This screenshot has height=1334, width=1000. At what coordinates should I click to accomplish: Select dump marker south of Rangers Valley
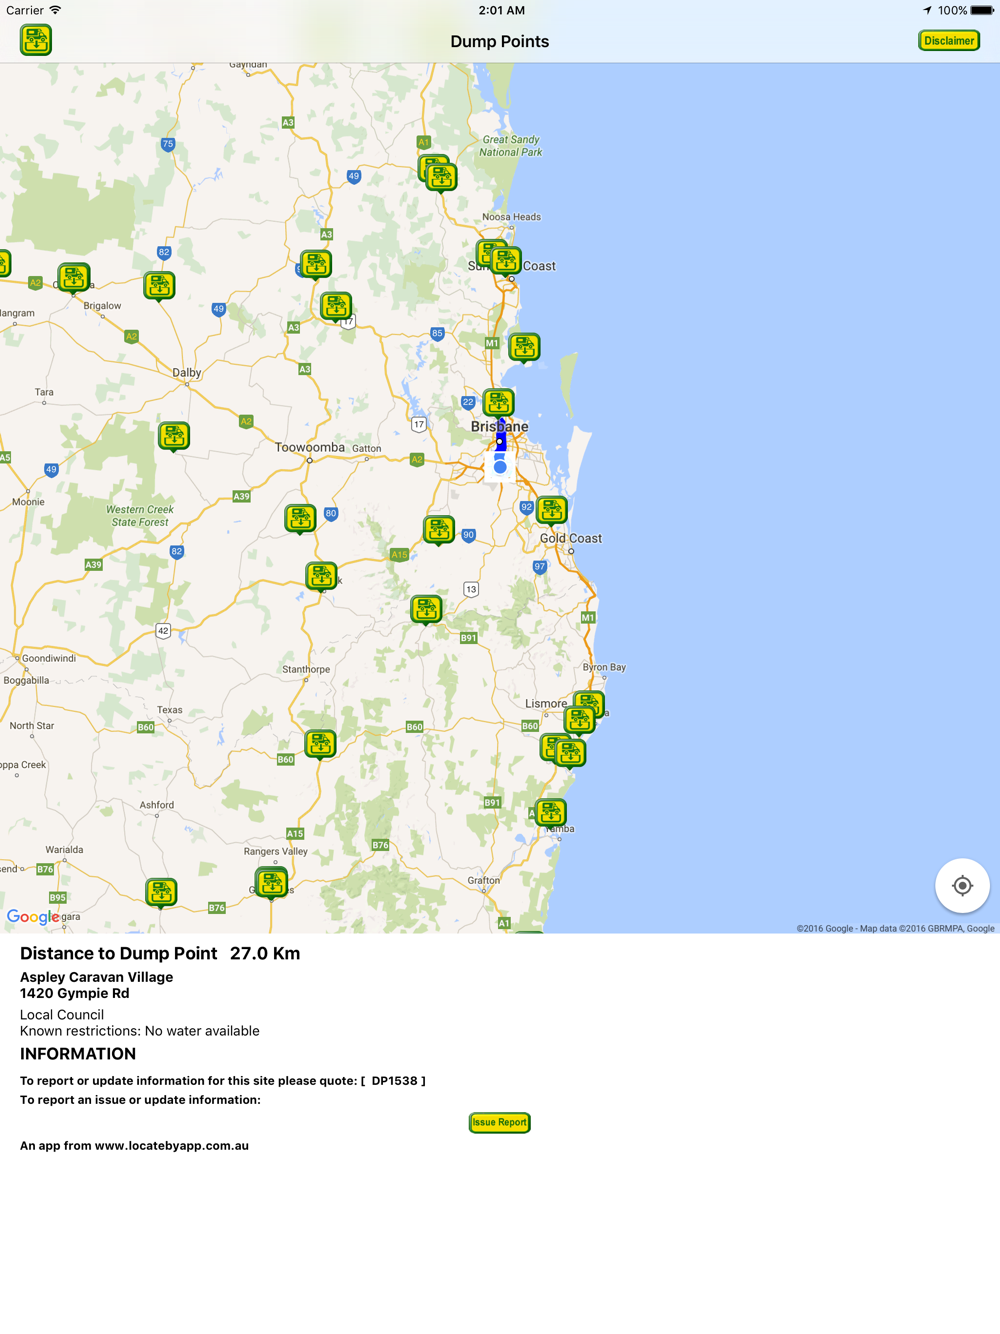(x=272, y=883)
